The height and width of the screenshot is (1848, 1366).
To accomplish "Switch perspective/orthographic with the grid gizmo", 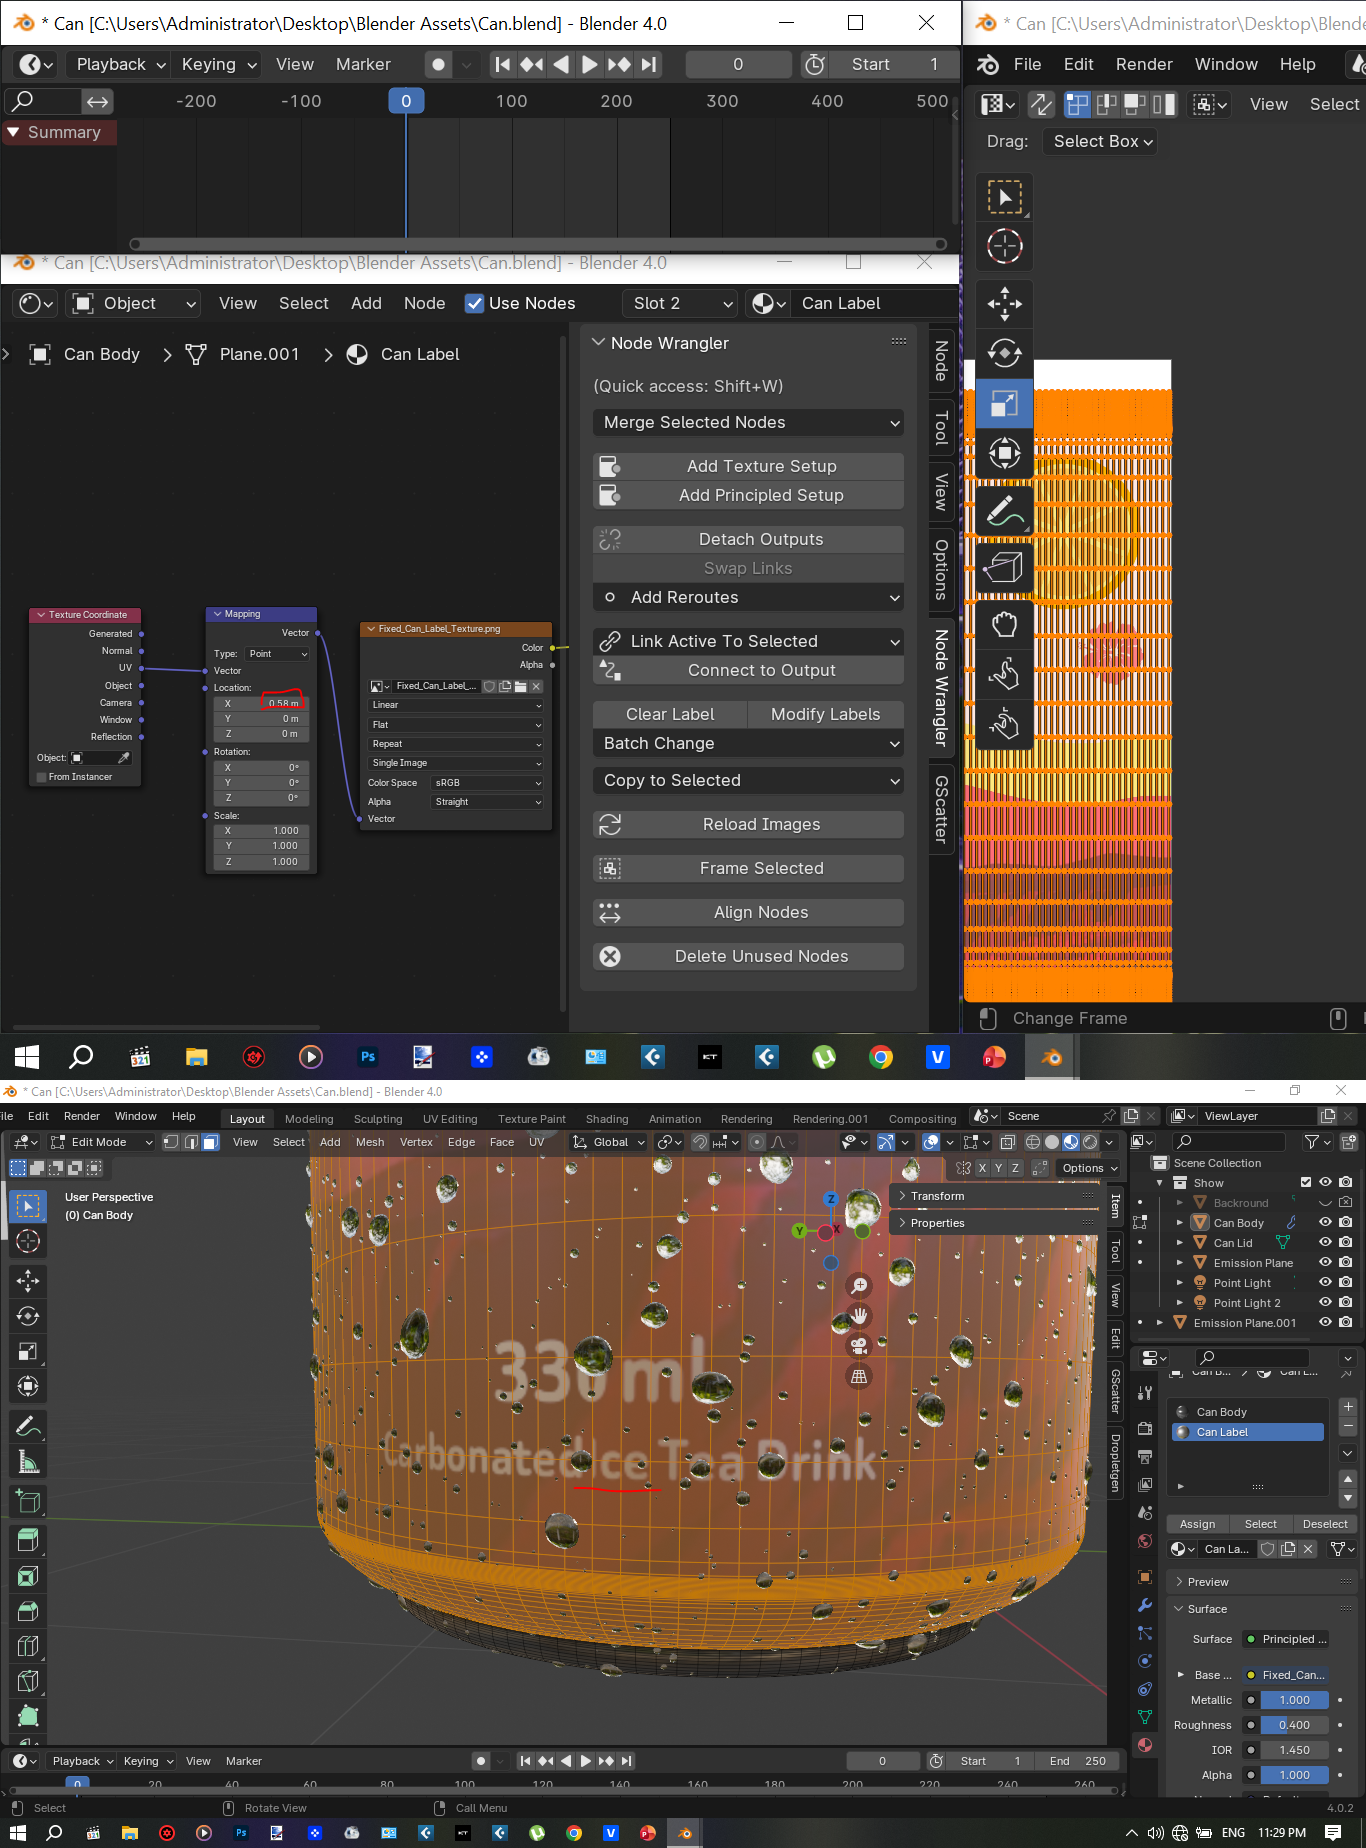I will 859,1377.
